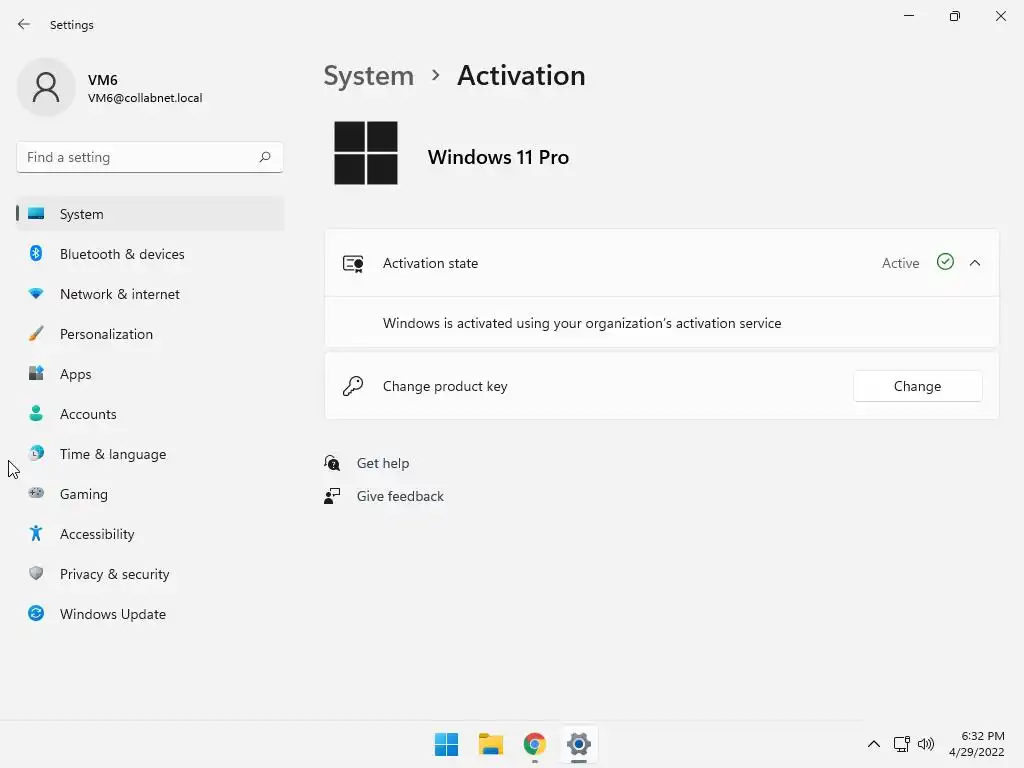The width and height of the screenshot is (1024, 768).
Task: Click the Bluetooth icon in sidebar
Action: click(x=36, y=253)
